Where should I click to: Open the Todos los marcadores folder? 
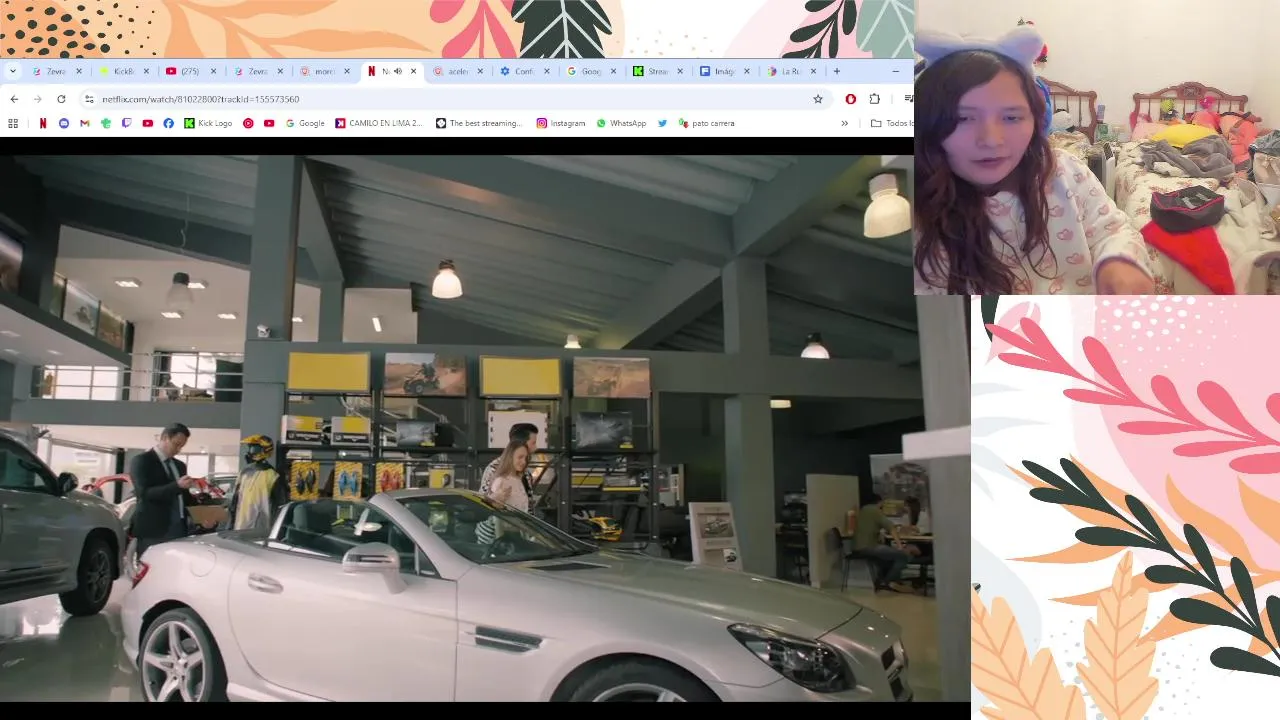tap(891, 123)
